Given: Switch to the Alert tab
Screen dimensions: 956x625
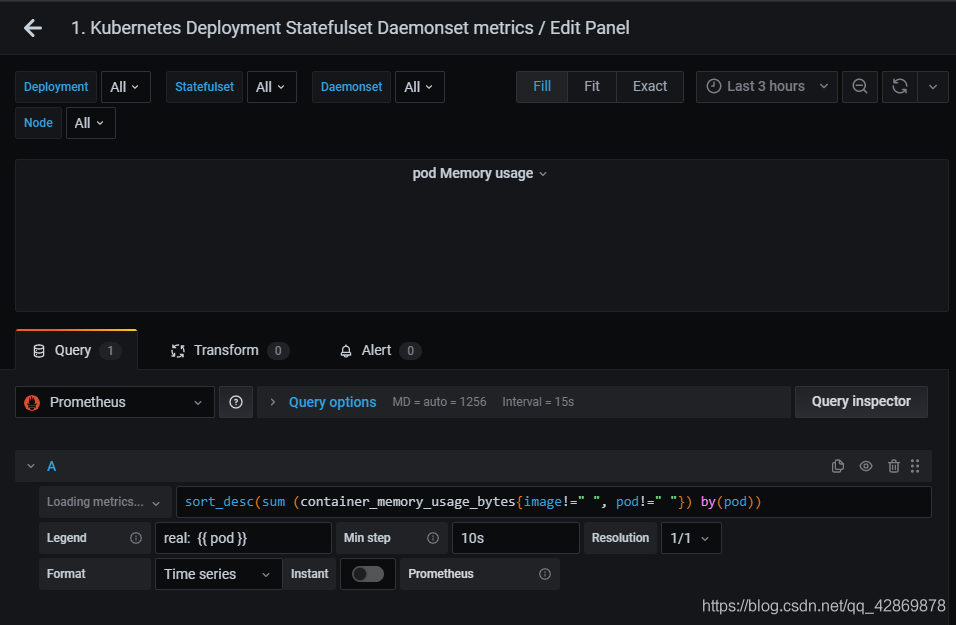Looking at the screenshot, I should click(380, 351).
